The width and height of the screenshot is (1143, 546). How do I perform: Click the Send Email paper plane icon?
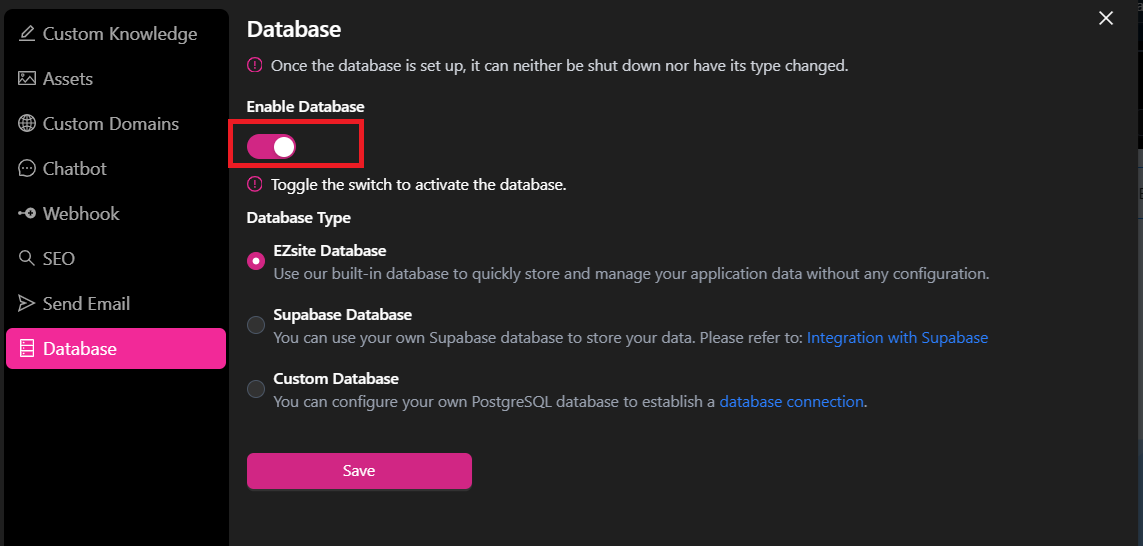pyautogui.click(x=27, y=303)
